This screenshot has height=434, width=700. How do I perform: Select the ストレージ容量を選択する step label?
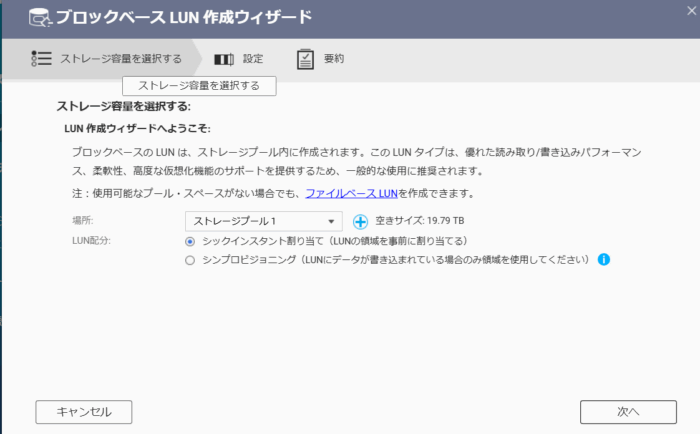coord(121,59)
